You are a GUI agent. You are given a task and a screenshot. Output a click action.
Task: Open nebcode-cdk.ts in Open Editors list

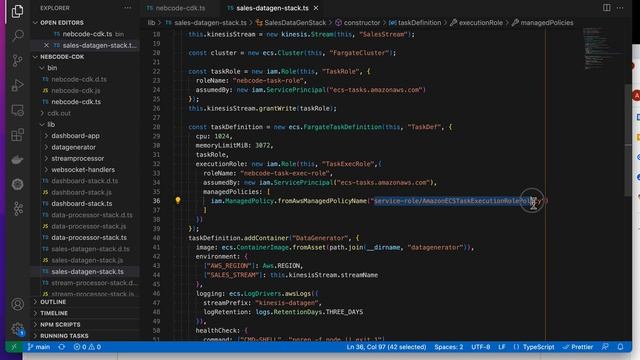[87, 34]
